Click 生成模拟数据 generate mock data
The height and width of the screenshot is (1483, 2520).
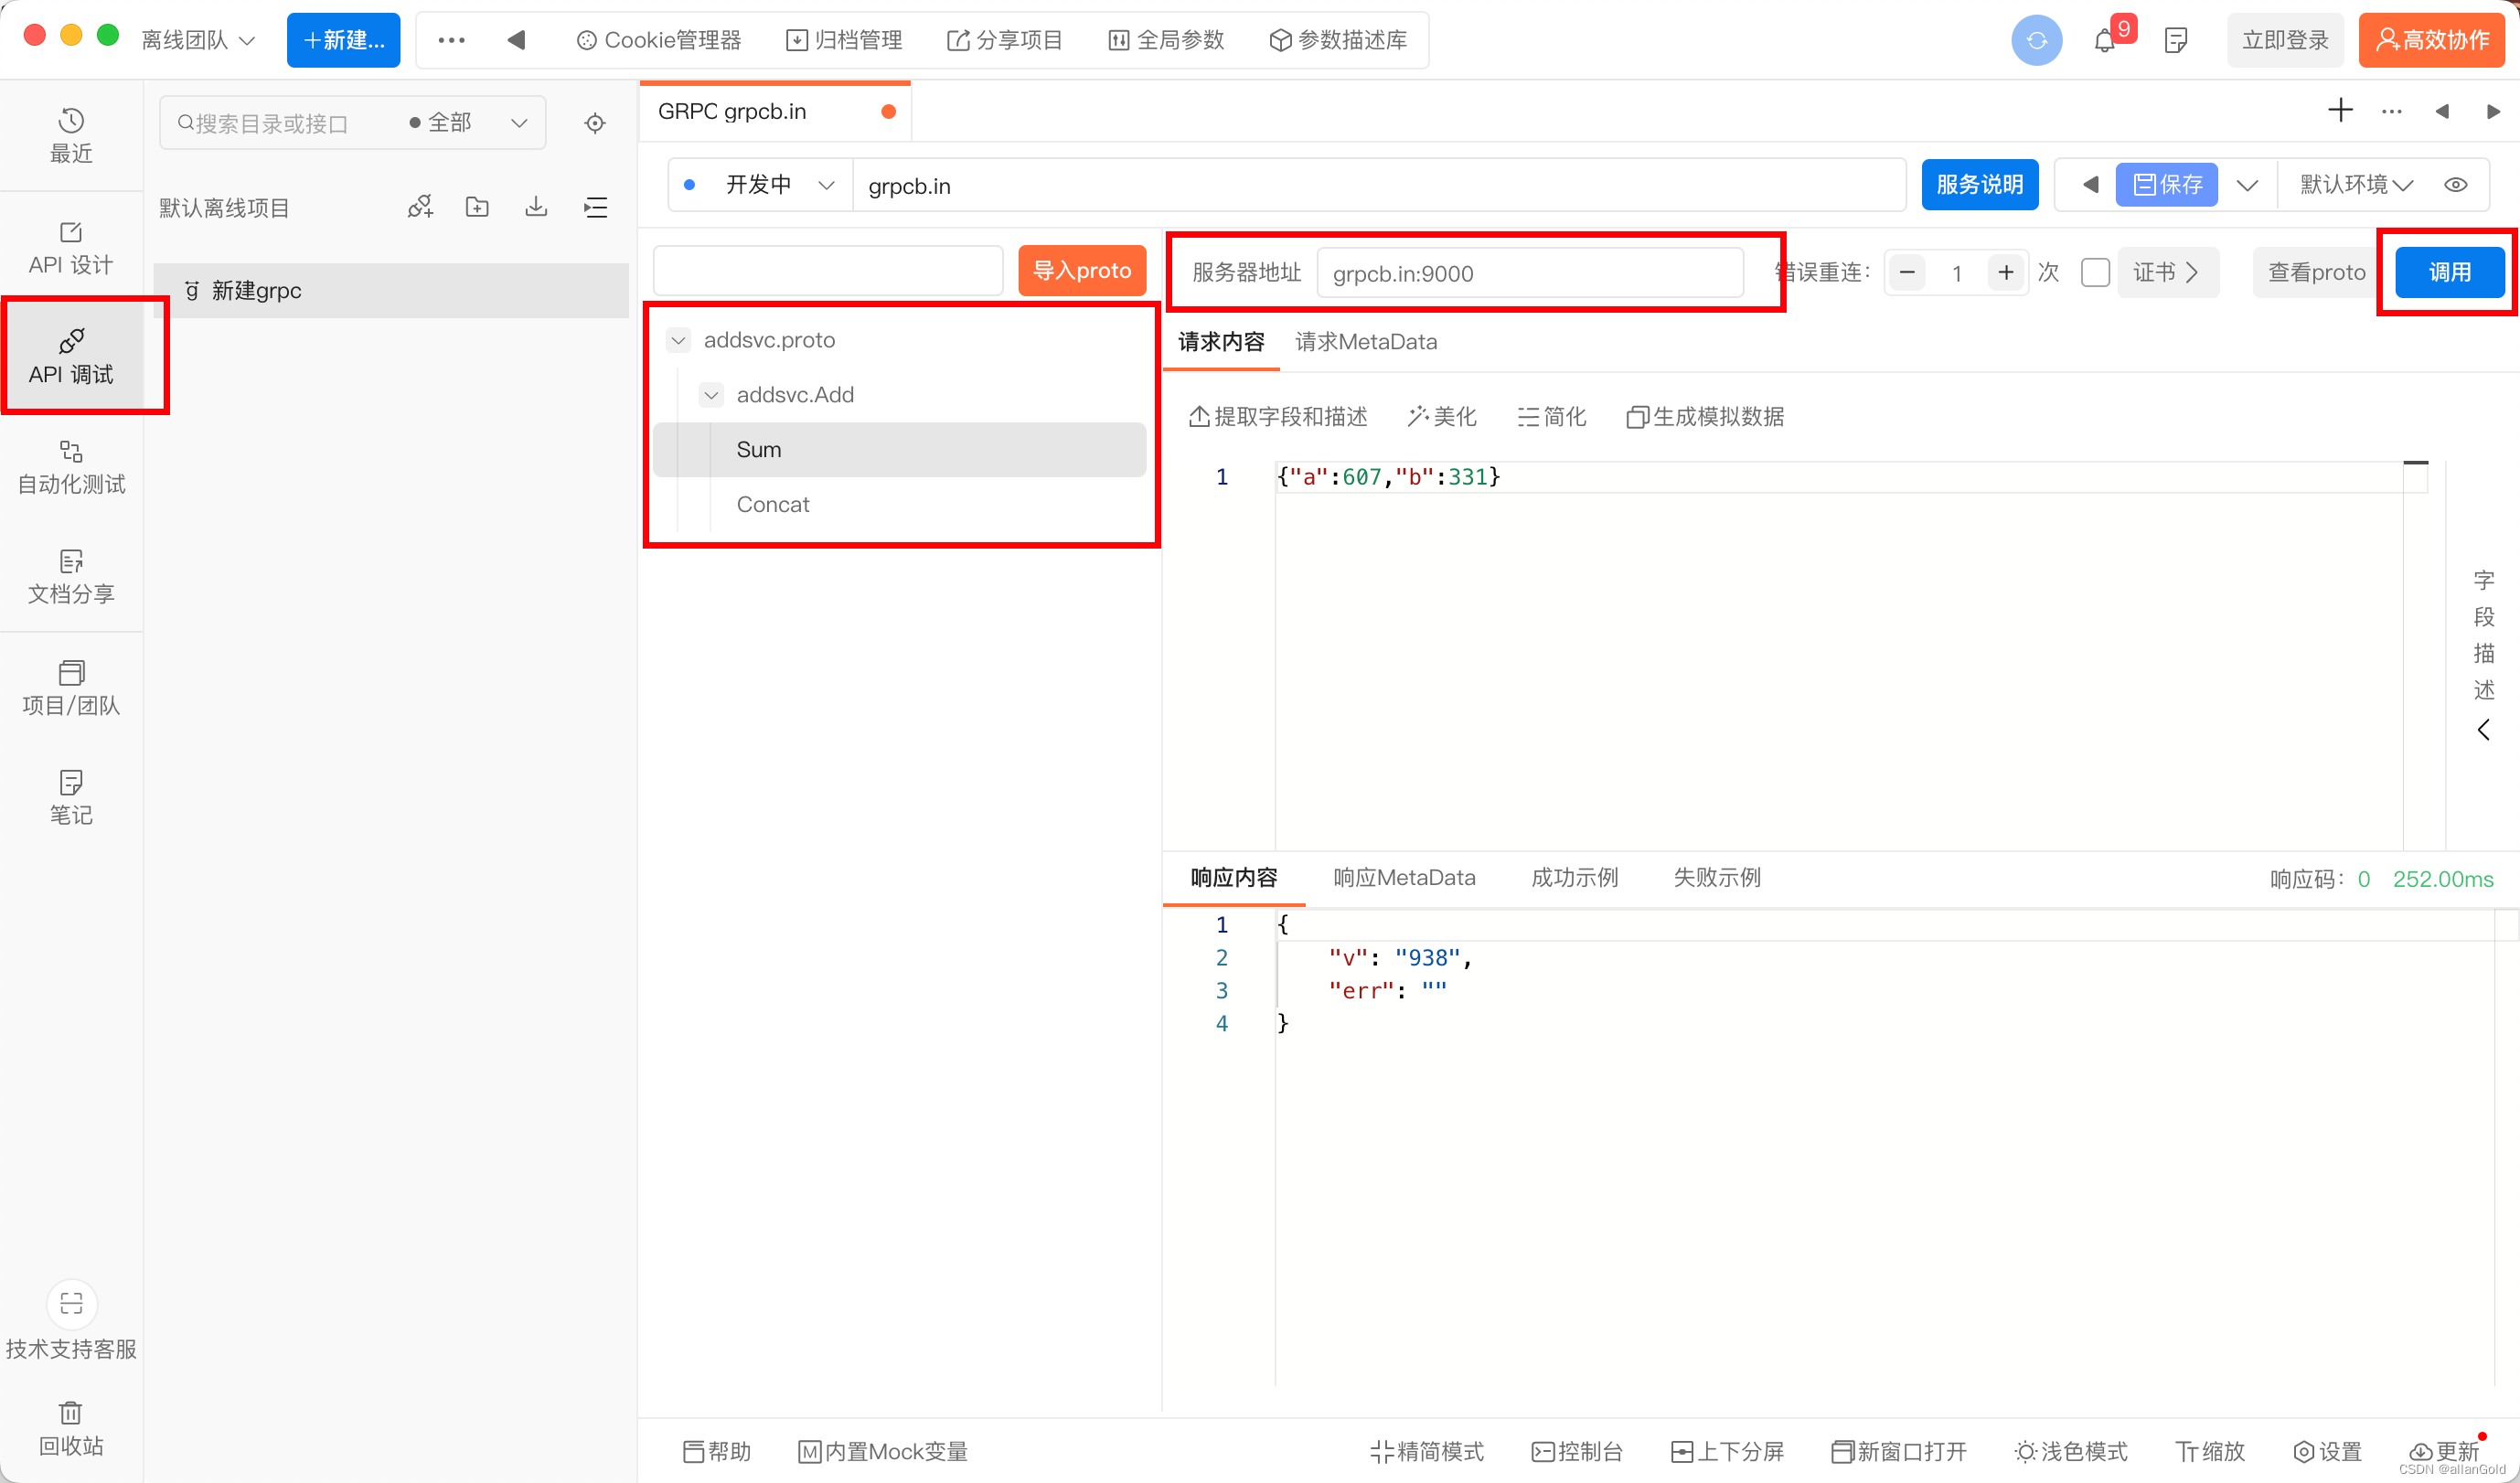(x=1705, y=416)
